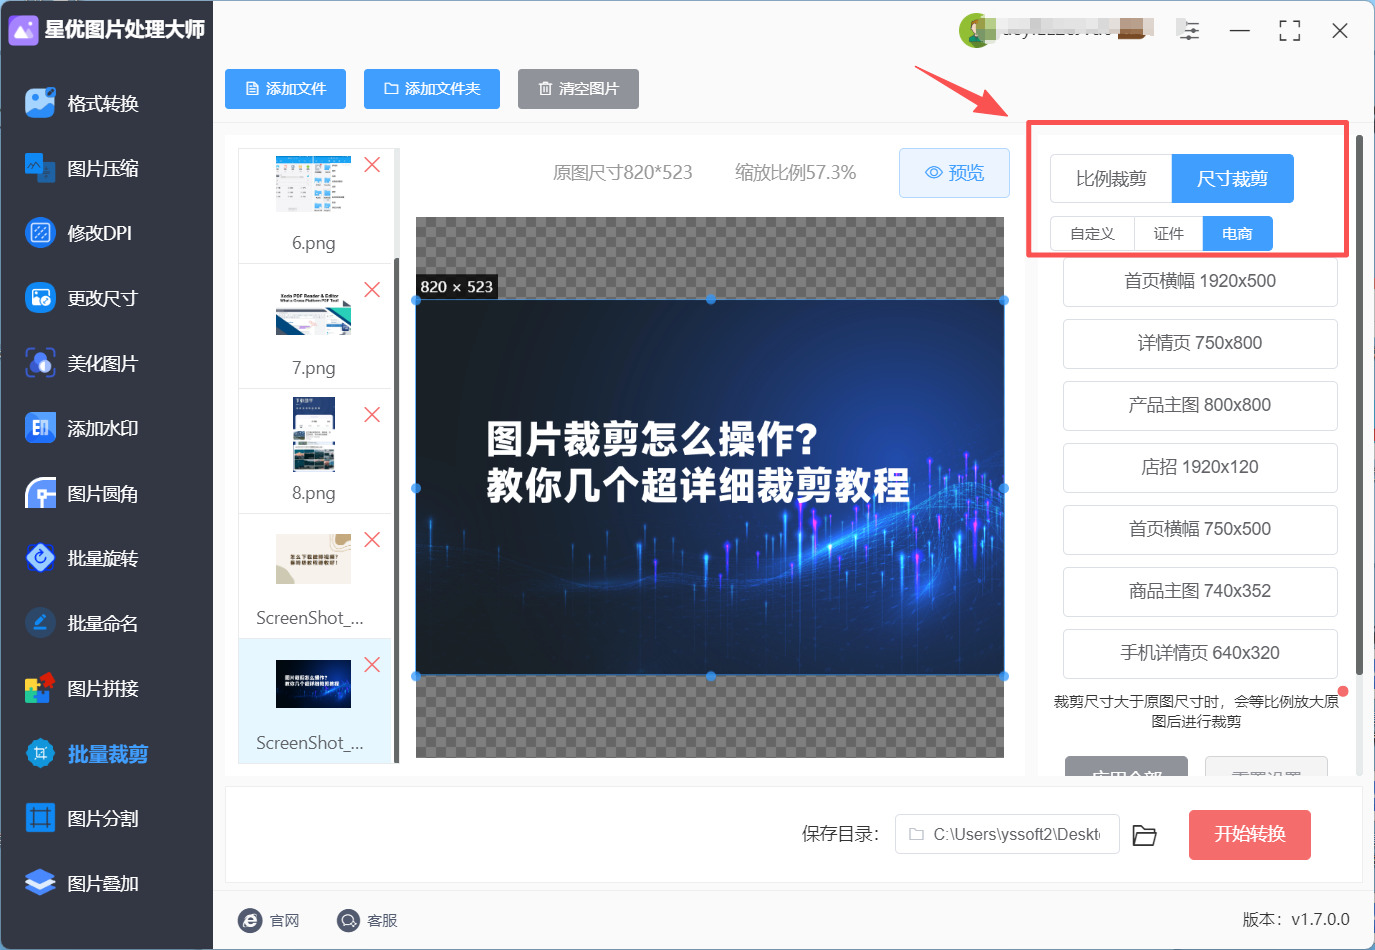Viewport: 1375px width, 950px height.
Task: Remove 6.png with its red X
Action: 372,165
